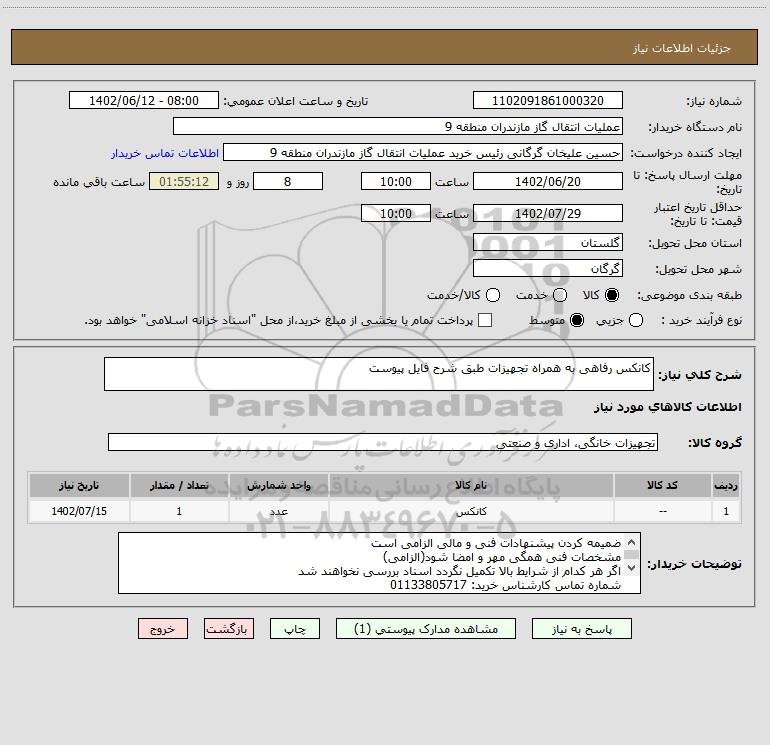Tick the اسناد خزانه اسلامی payment checkbox

click(485, 320)
